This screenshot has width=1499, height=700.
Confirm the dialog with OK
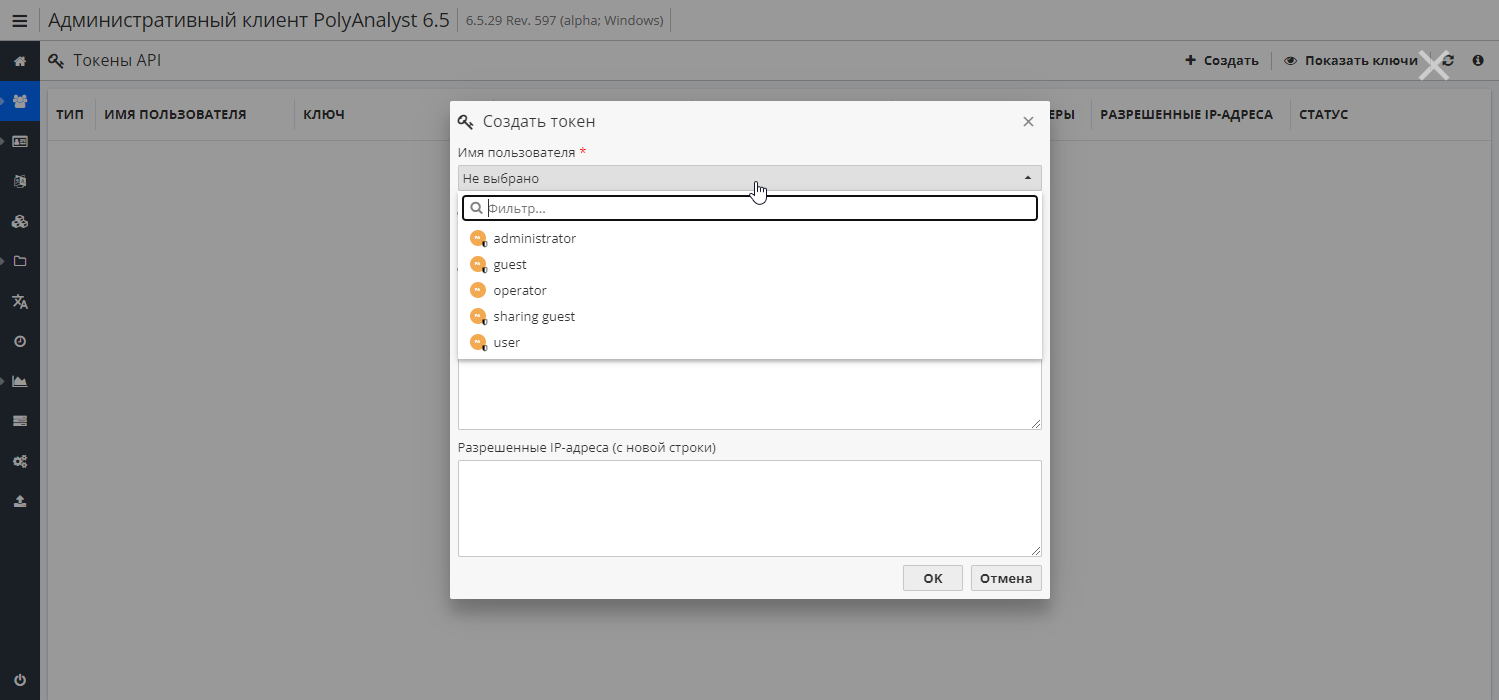(932, 578)
